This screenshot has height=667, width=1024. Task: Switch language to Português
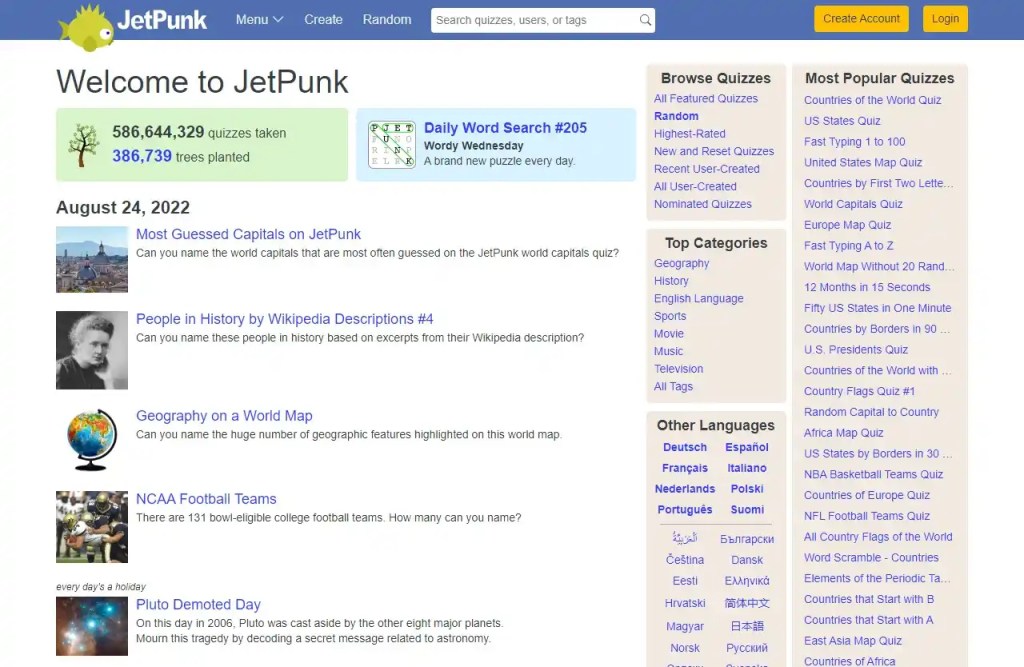coord(684,510)
